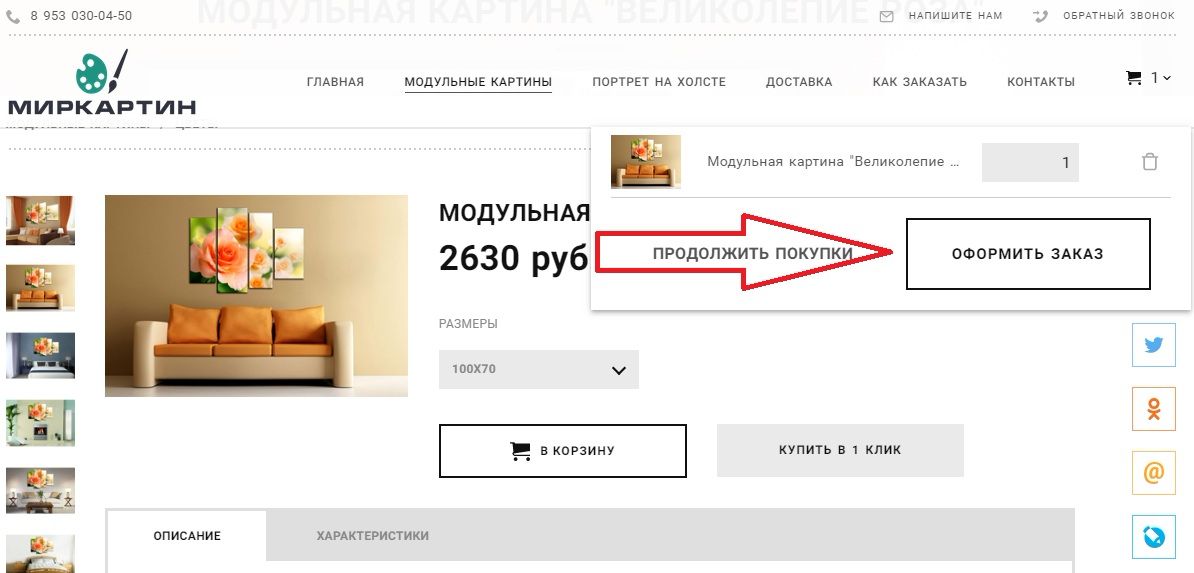Expand the cart chevron next to the item count
1194x573 pixels.
pos(1167,78)
